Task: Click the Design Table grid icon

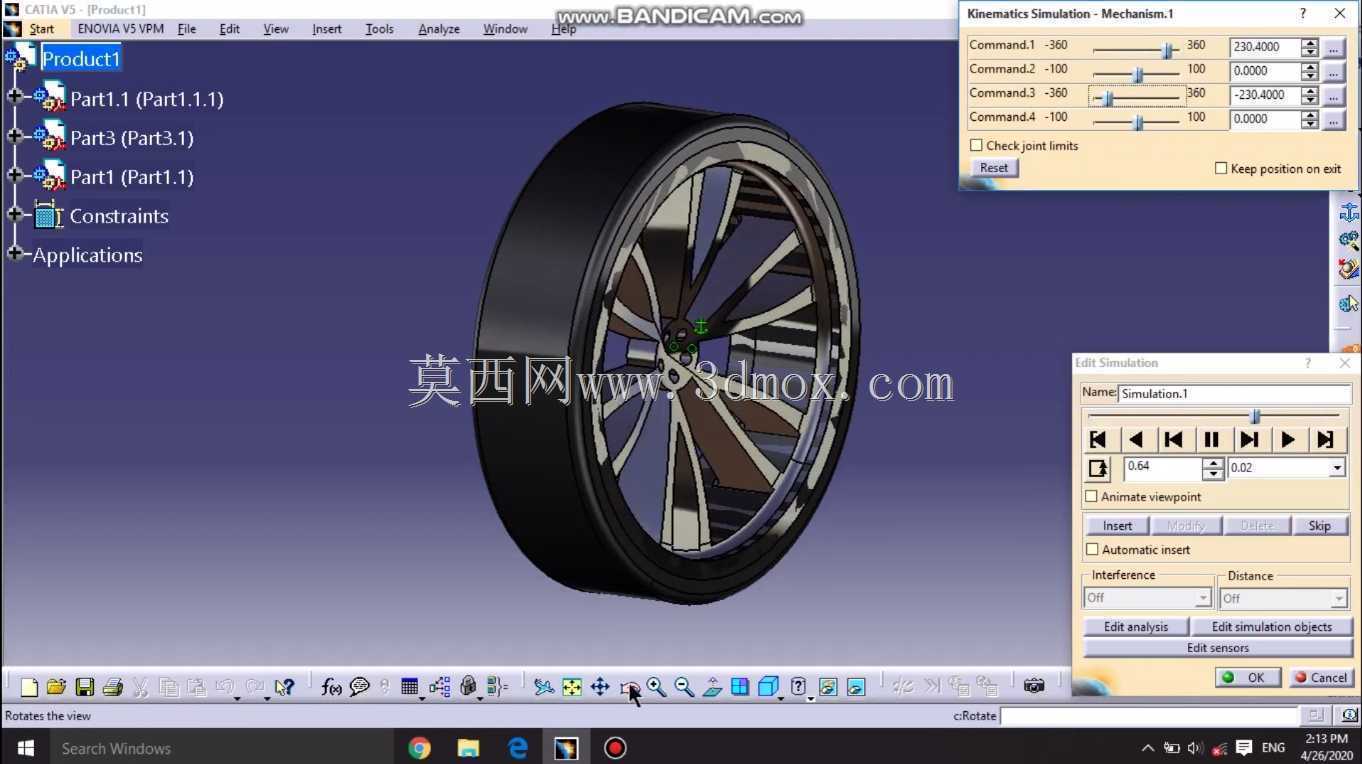Action: pyautogui.click(x=409, y=687)
